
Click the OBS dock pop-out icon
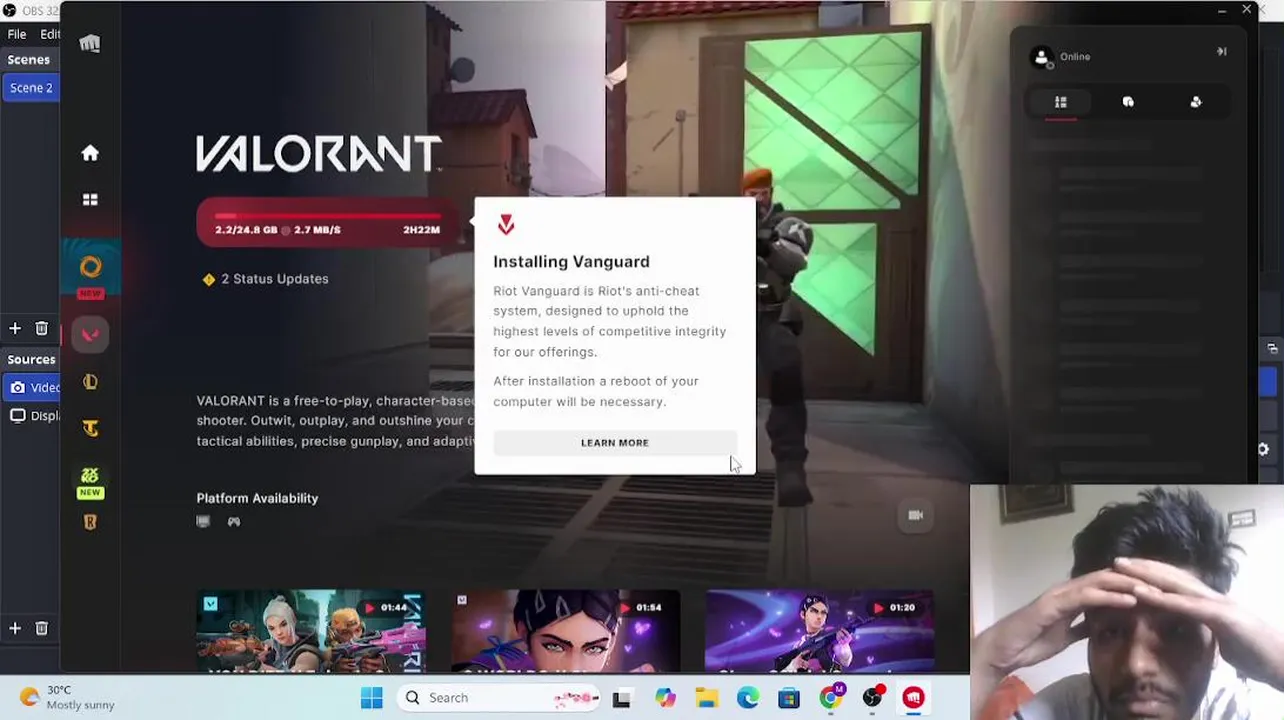click(x=1272, y=349)
